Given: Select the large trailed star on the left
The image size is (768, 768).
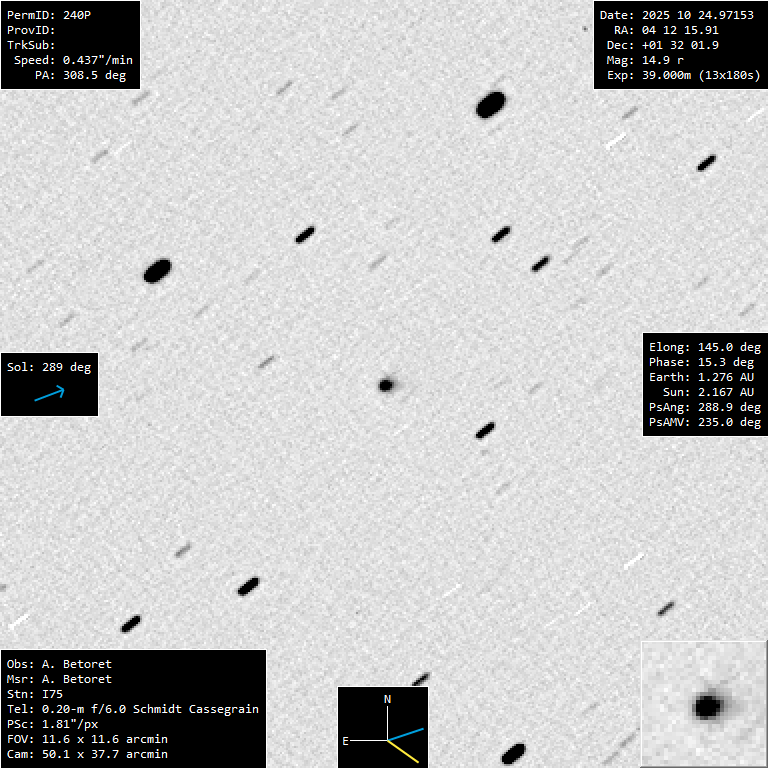Looking at the screenshot, I should tap(158, 270).
